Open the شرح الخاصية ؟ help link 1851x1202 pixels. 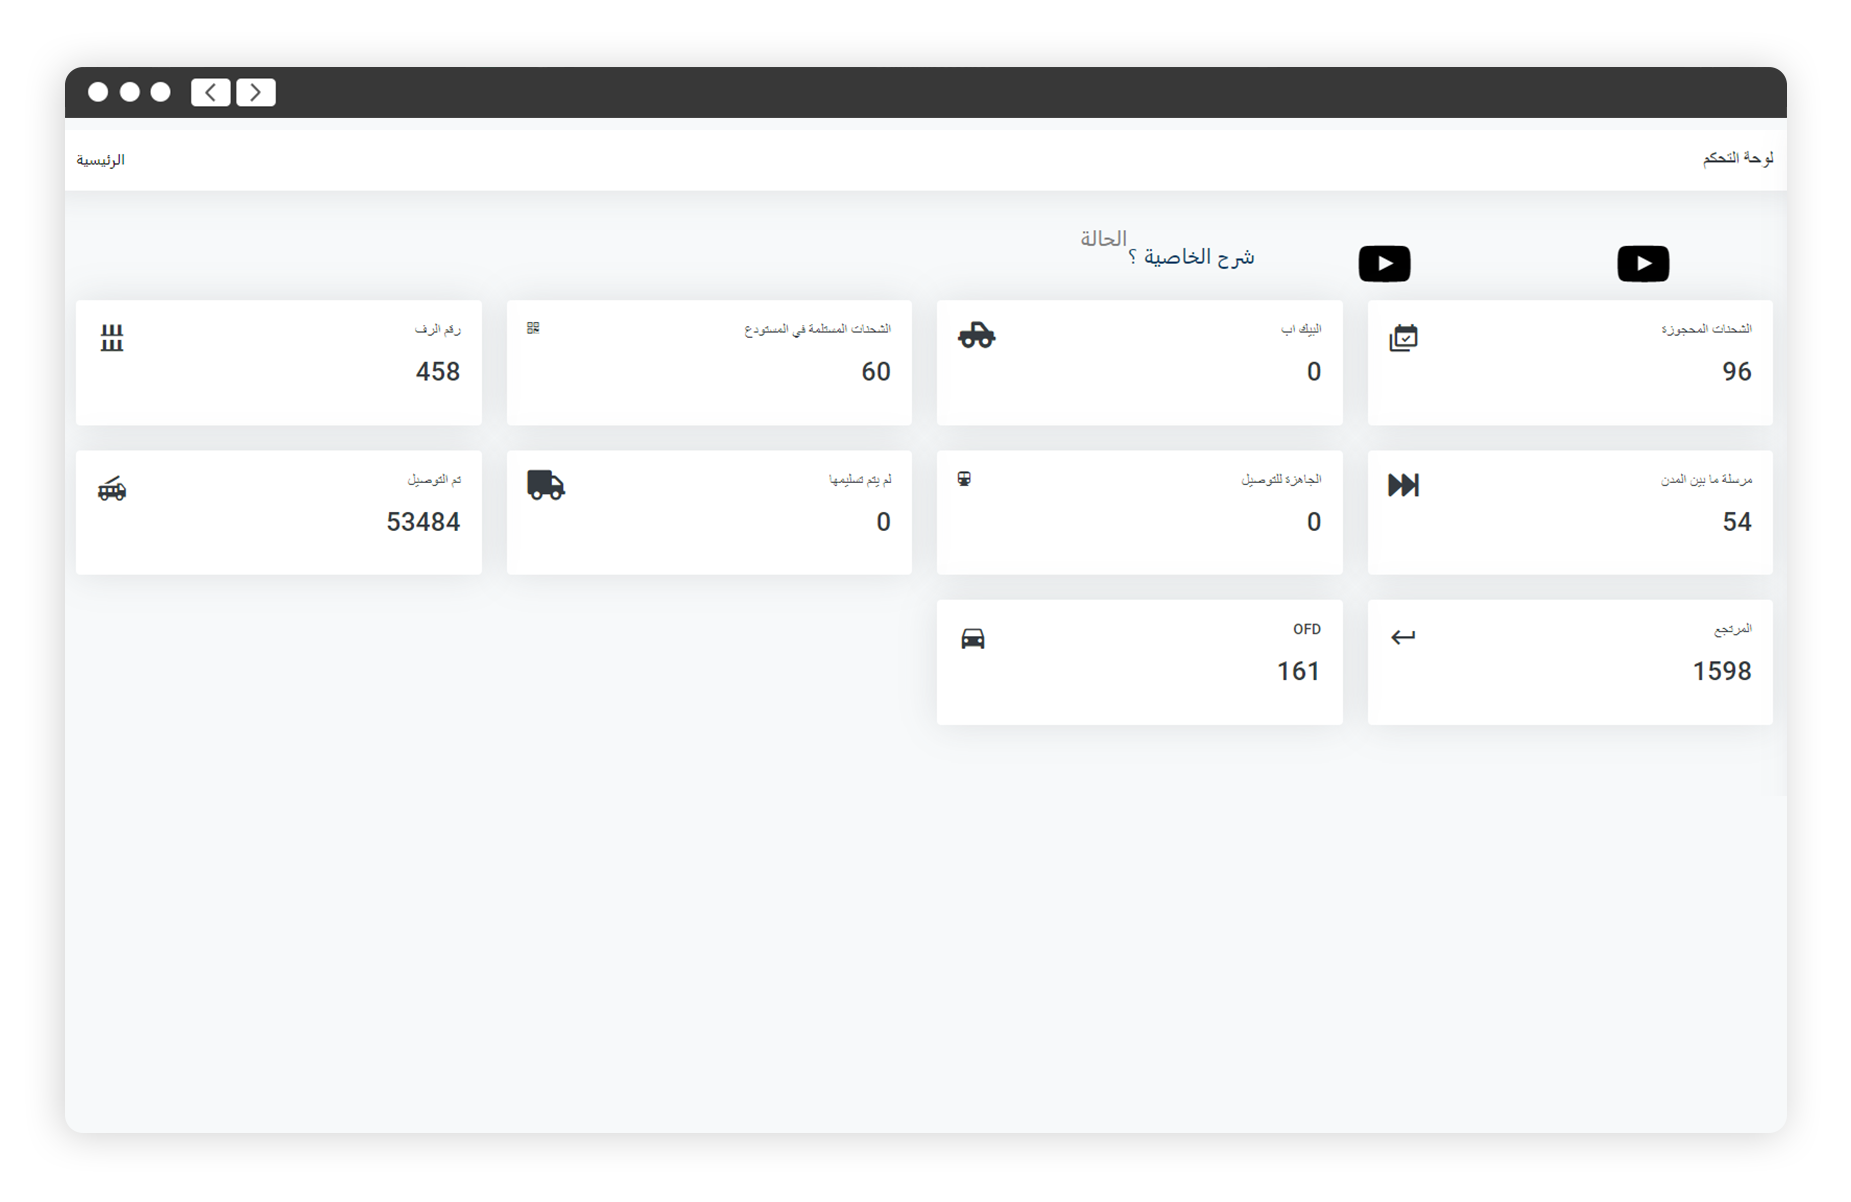1191,258
